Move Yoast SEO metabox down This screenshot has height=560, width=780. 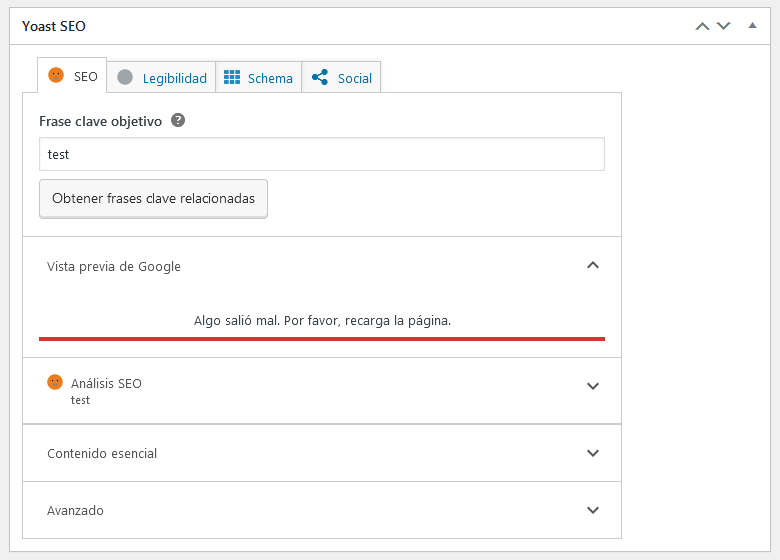[723, 26]
